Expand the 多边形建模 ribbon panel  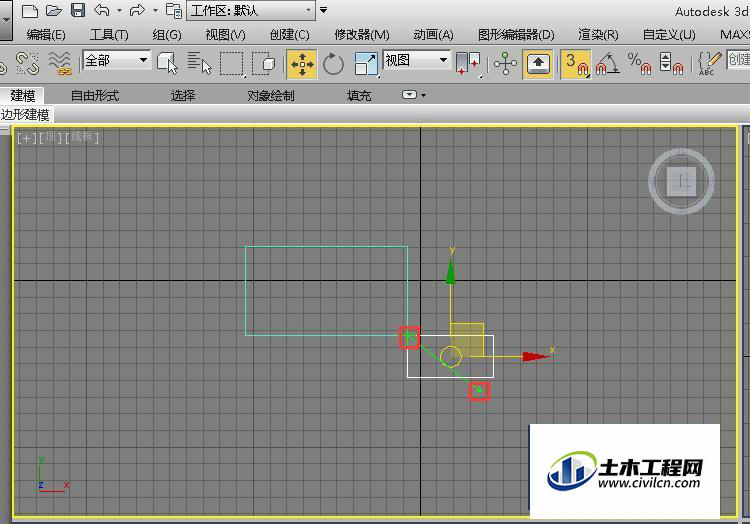(26, 115)
